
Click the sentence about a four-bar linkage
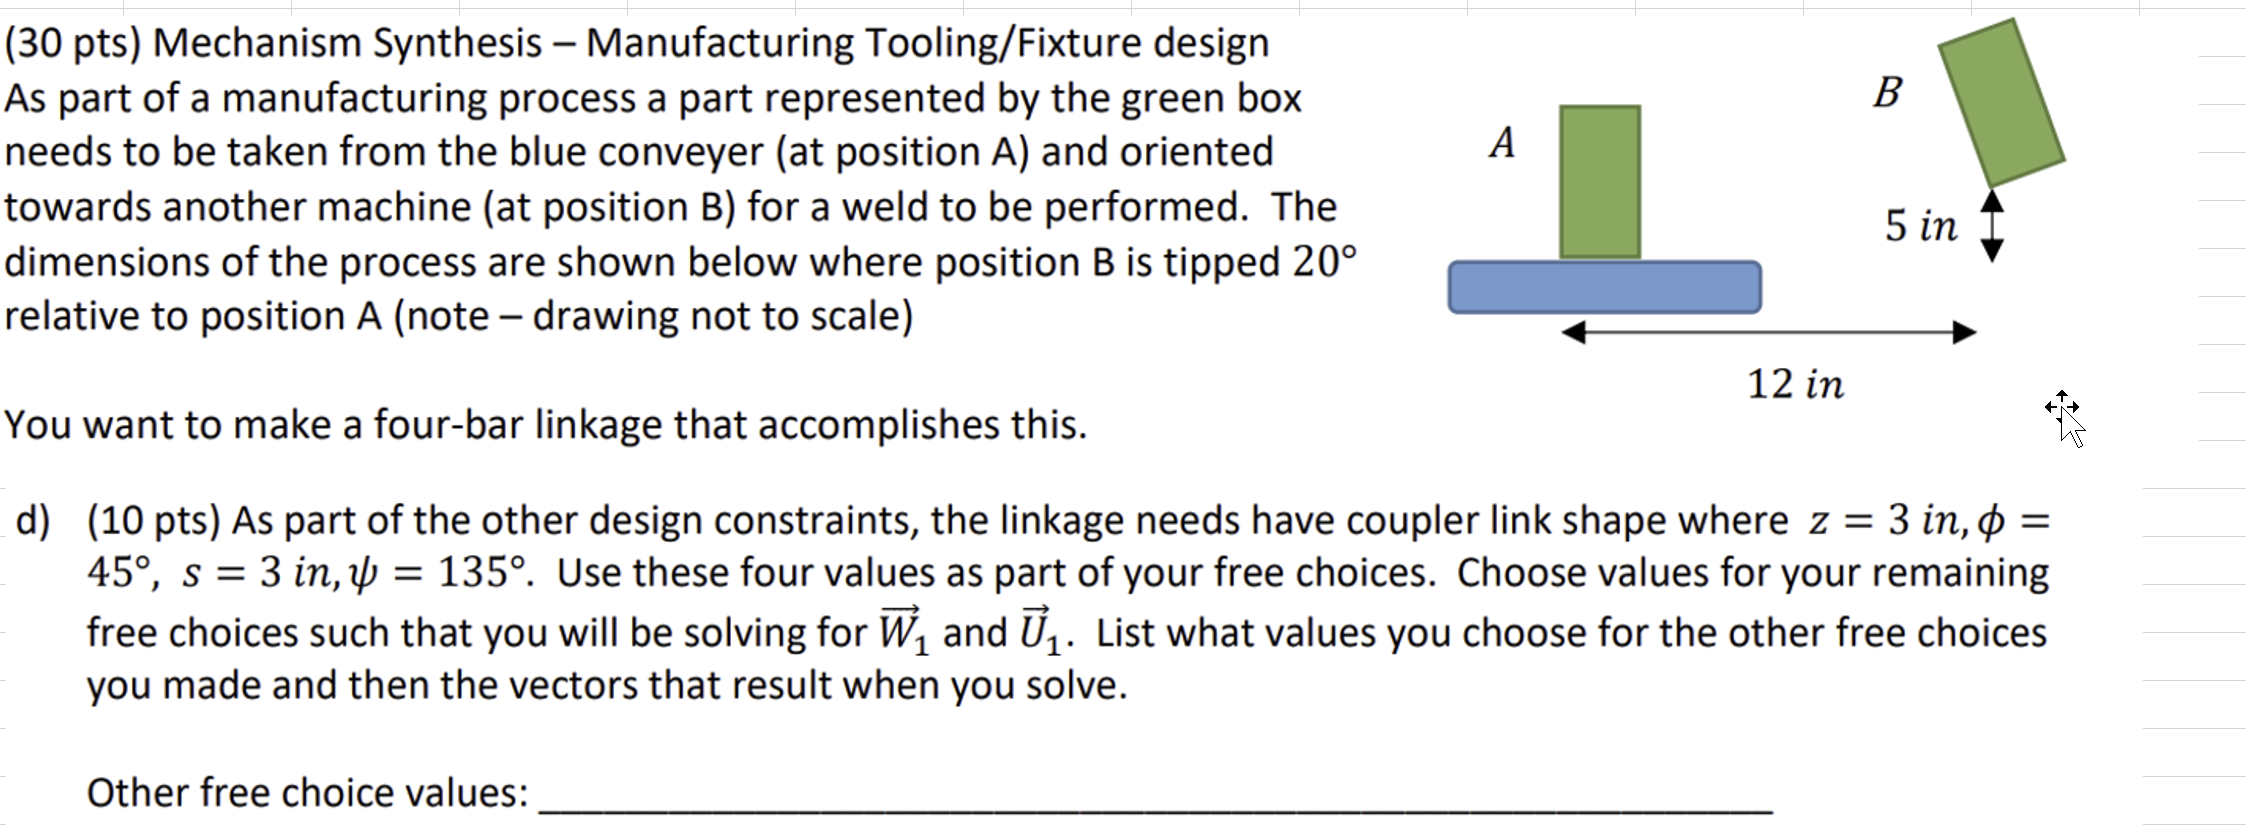click(545, 425)
